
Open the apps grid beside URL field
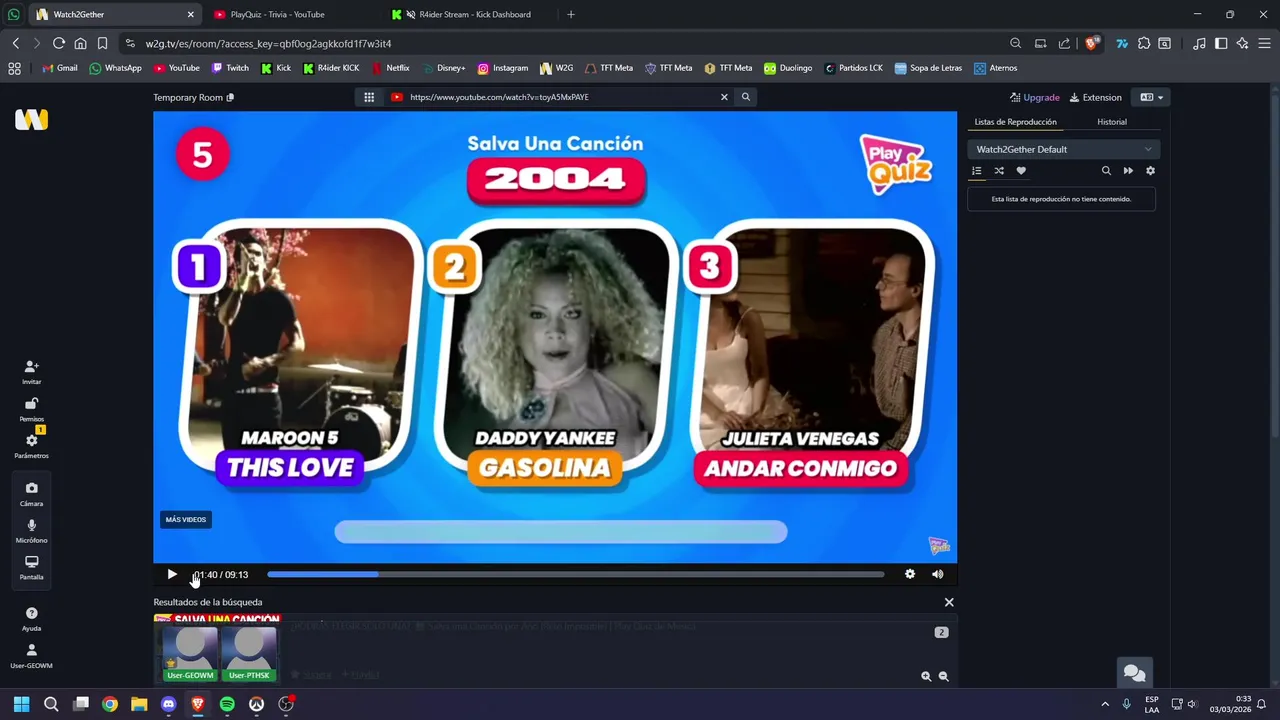[369, 97]
